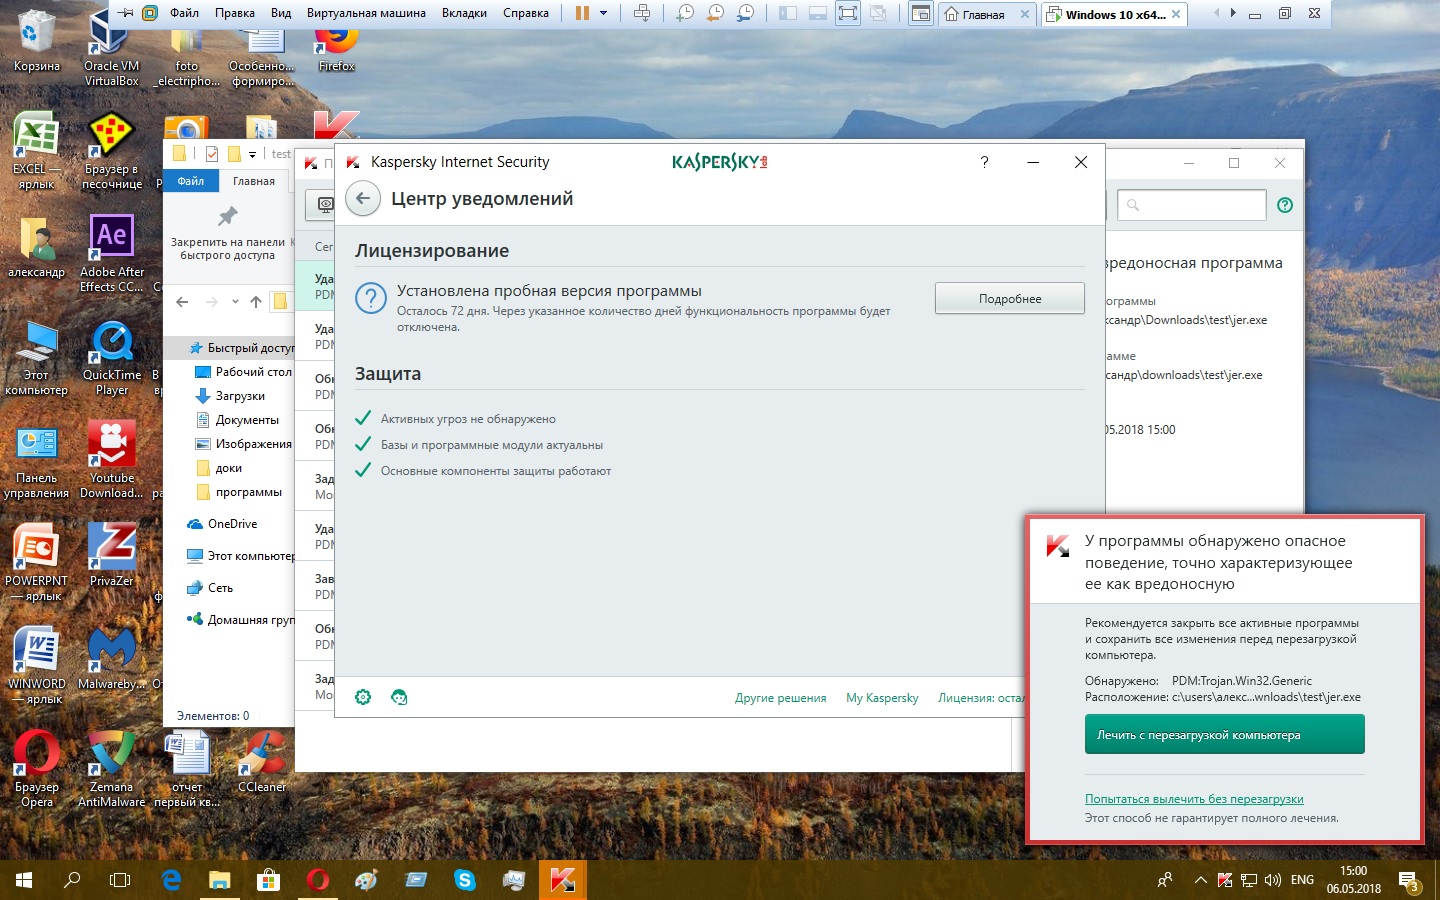Open Microsoft Edge from taskbar
This screenshot has height=900, width=1440.
(171, 880)
